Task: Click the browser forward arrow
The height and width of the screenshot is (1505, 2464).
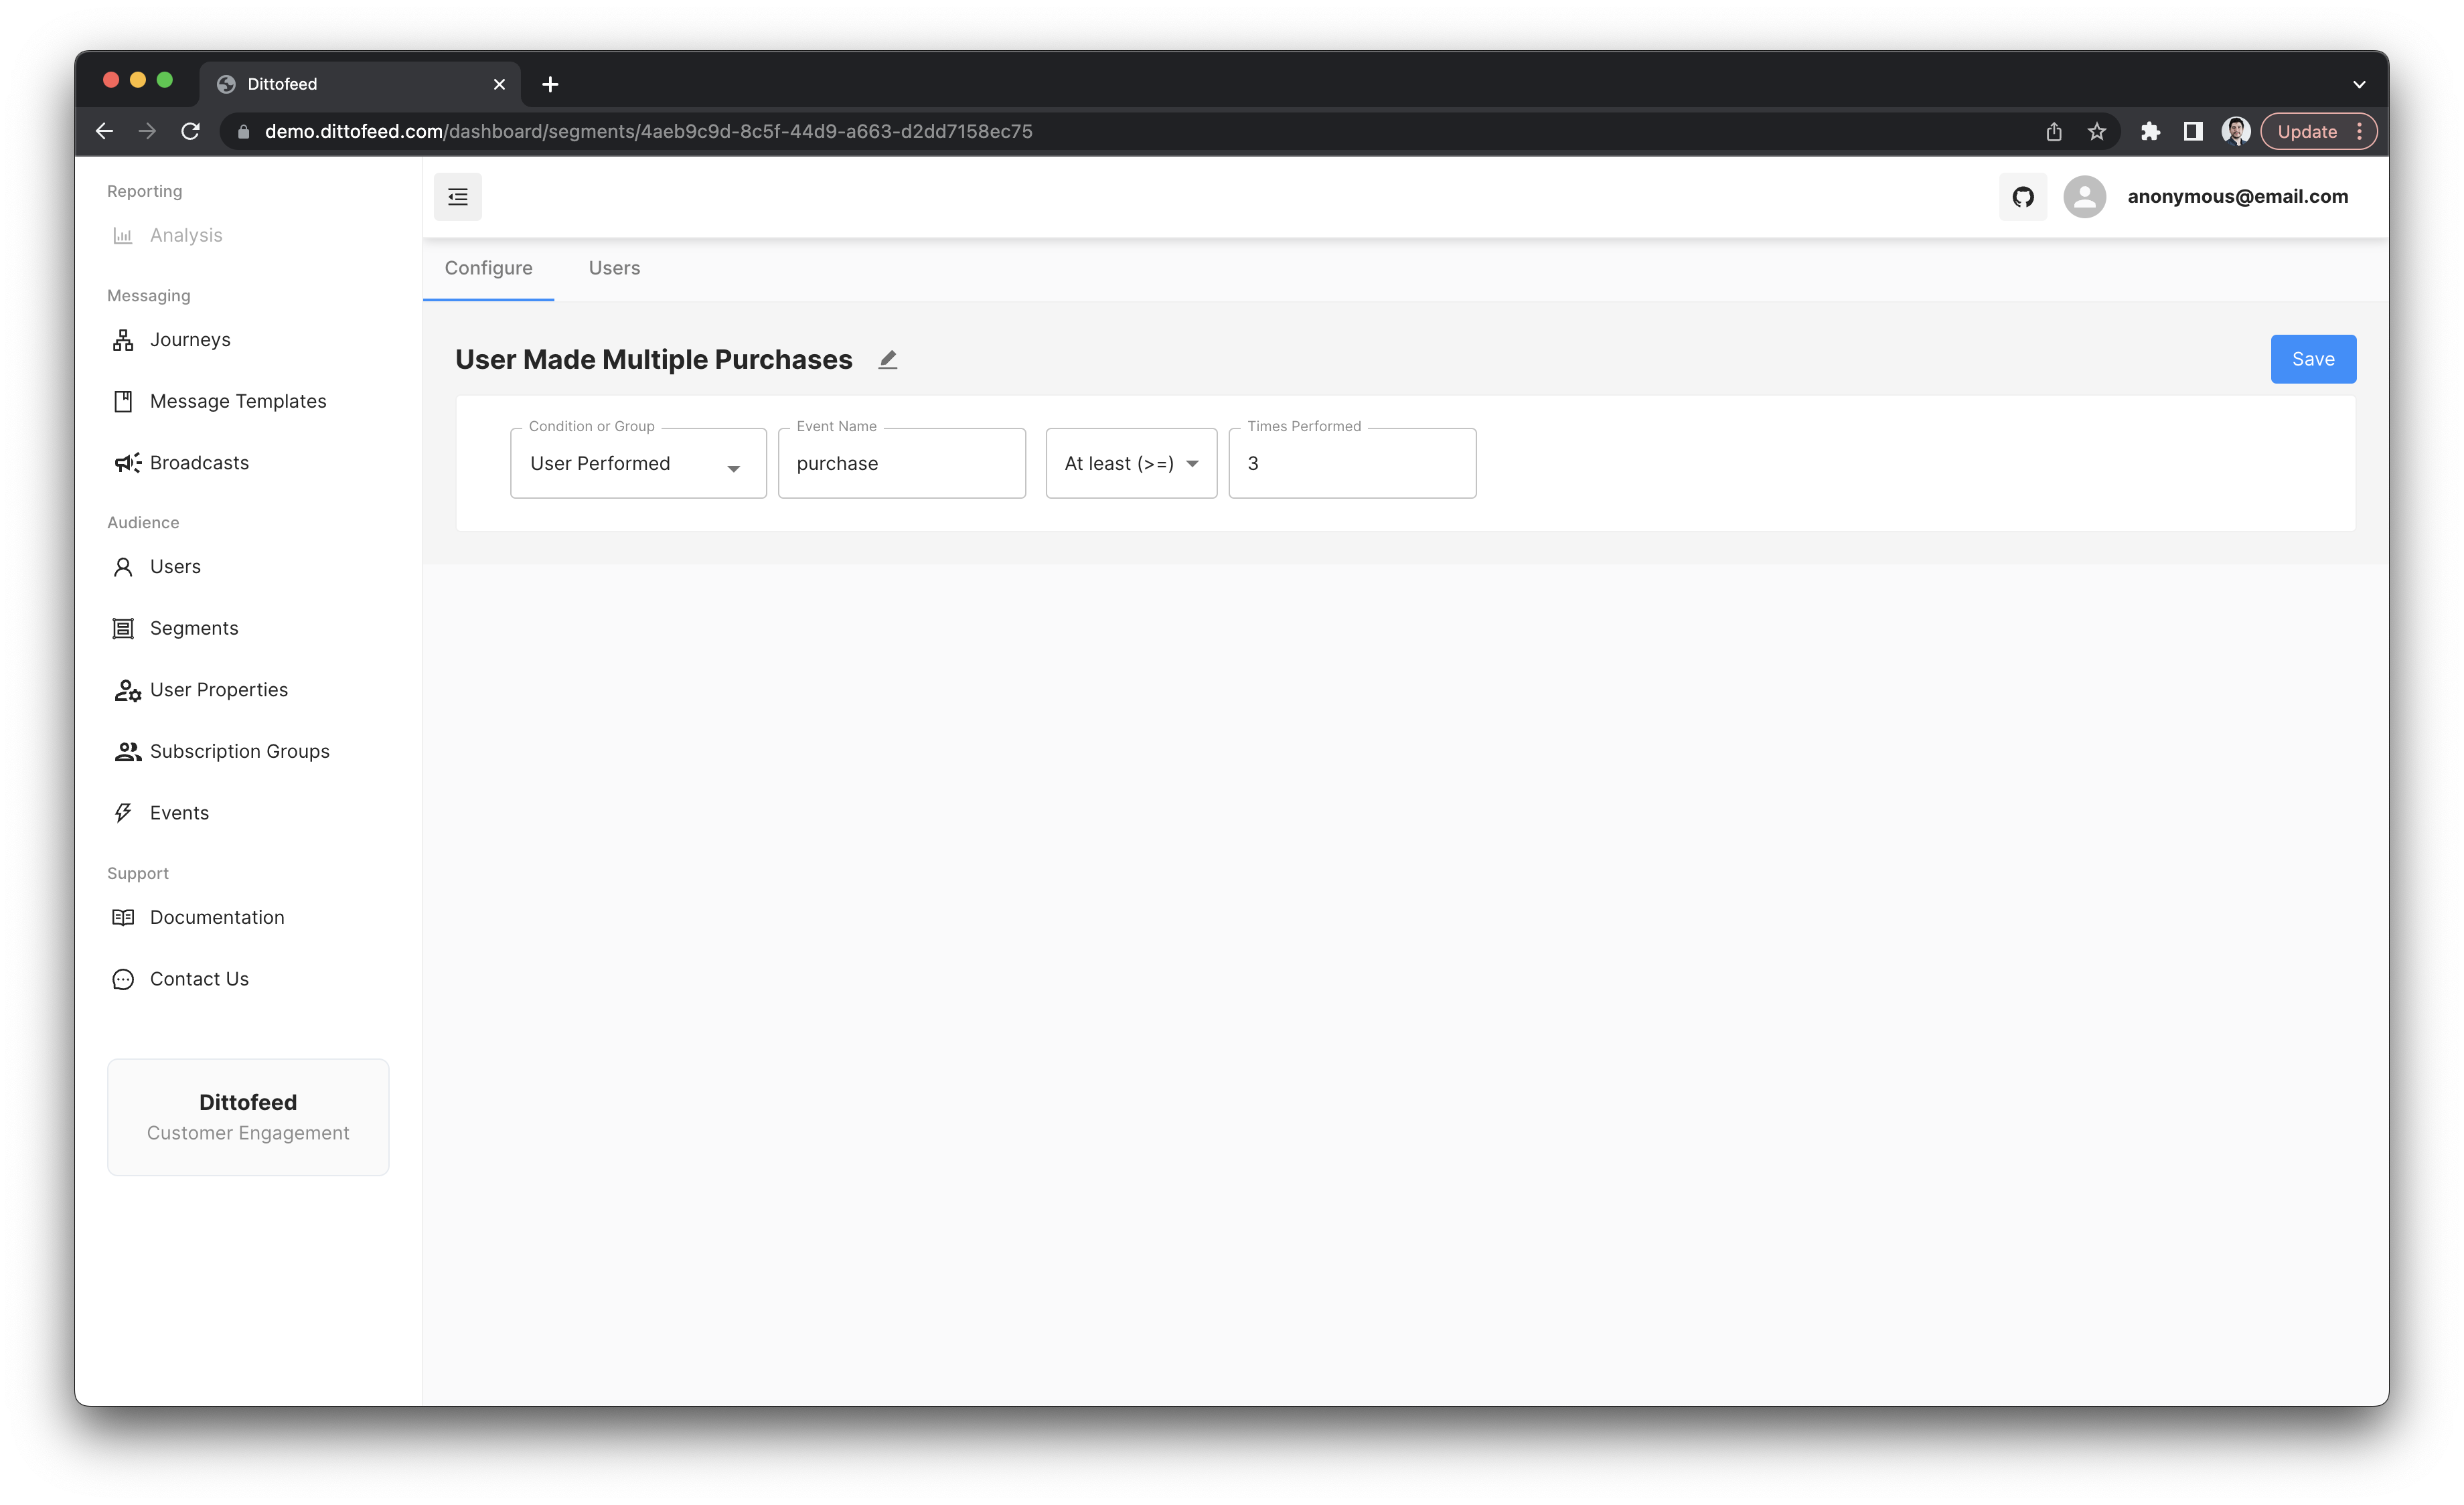Action: point(147,131)
